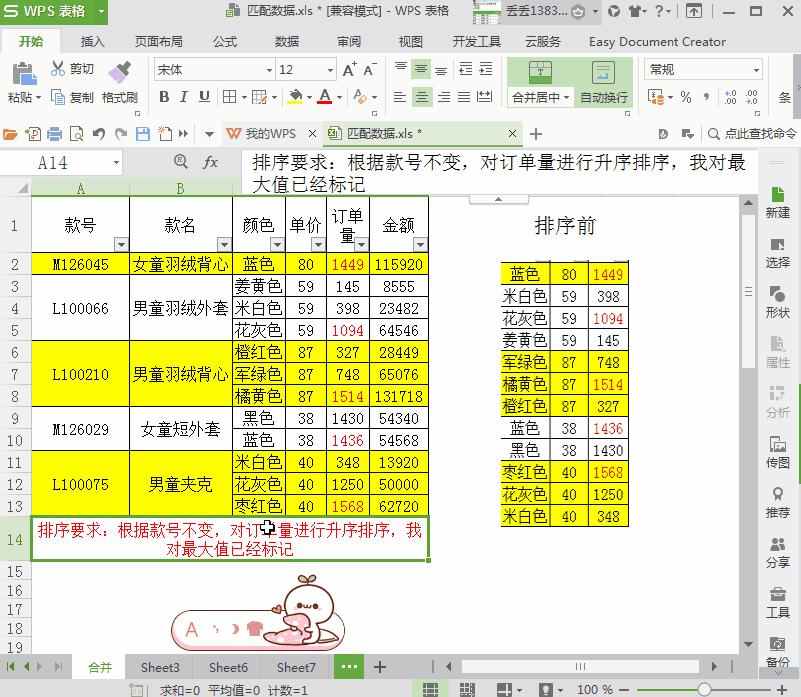Click the A14 cell name box
The height and width of the screenshot is (697, 801).
pyautogui.click(x=55, y=161)
